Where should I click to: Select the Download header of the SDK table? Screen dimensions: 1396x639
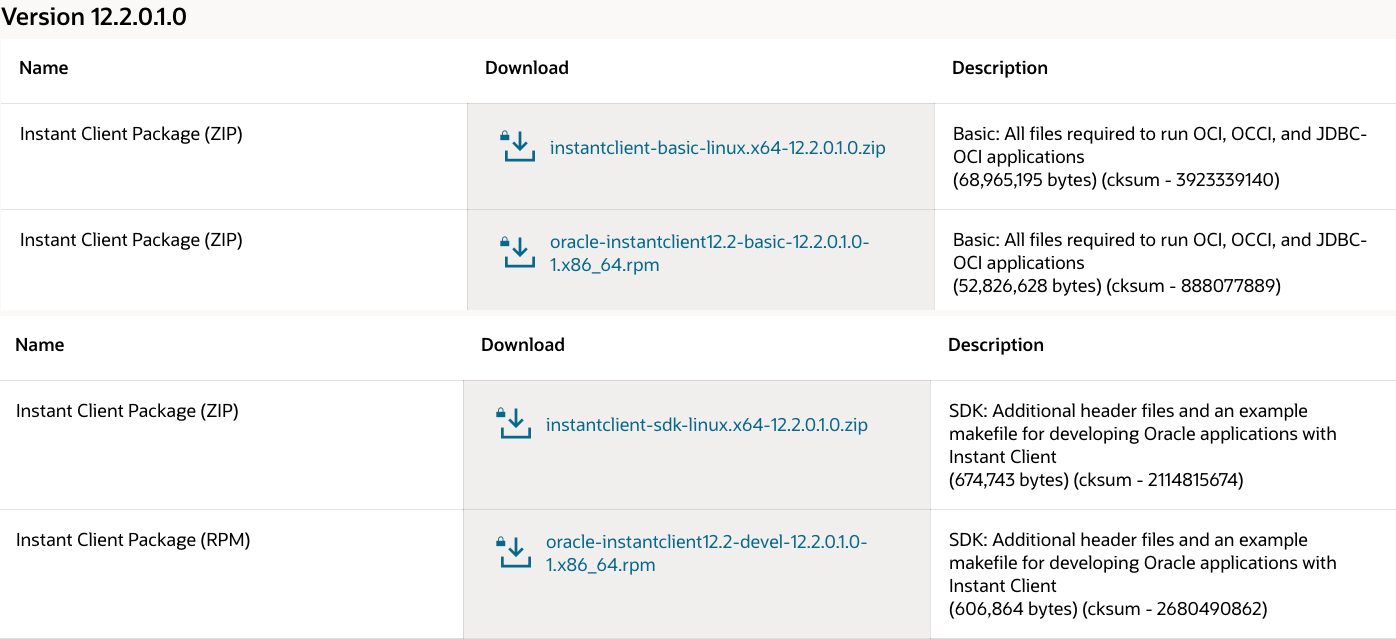click(523, 345)
